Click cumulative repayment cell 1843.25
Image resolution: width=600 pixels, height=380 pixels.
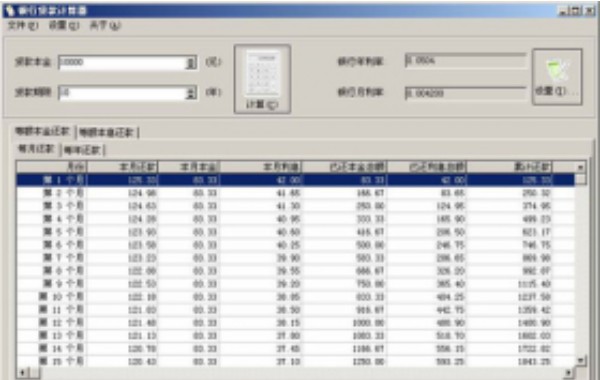(x=534, y=361)
